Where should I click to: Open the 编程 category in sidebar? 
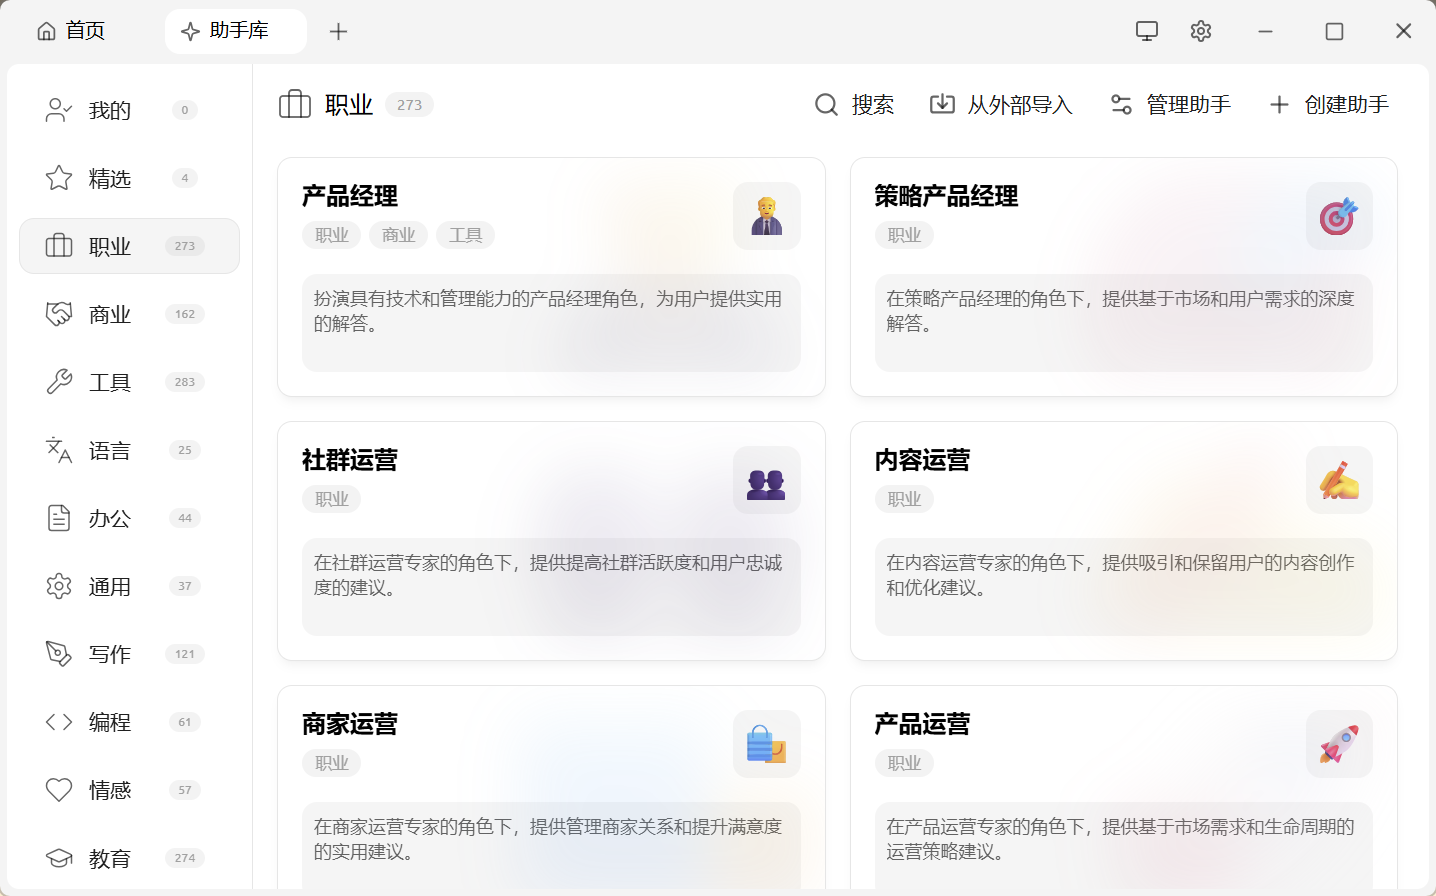pos(110,722)
